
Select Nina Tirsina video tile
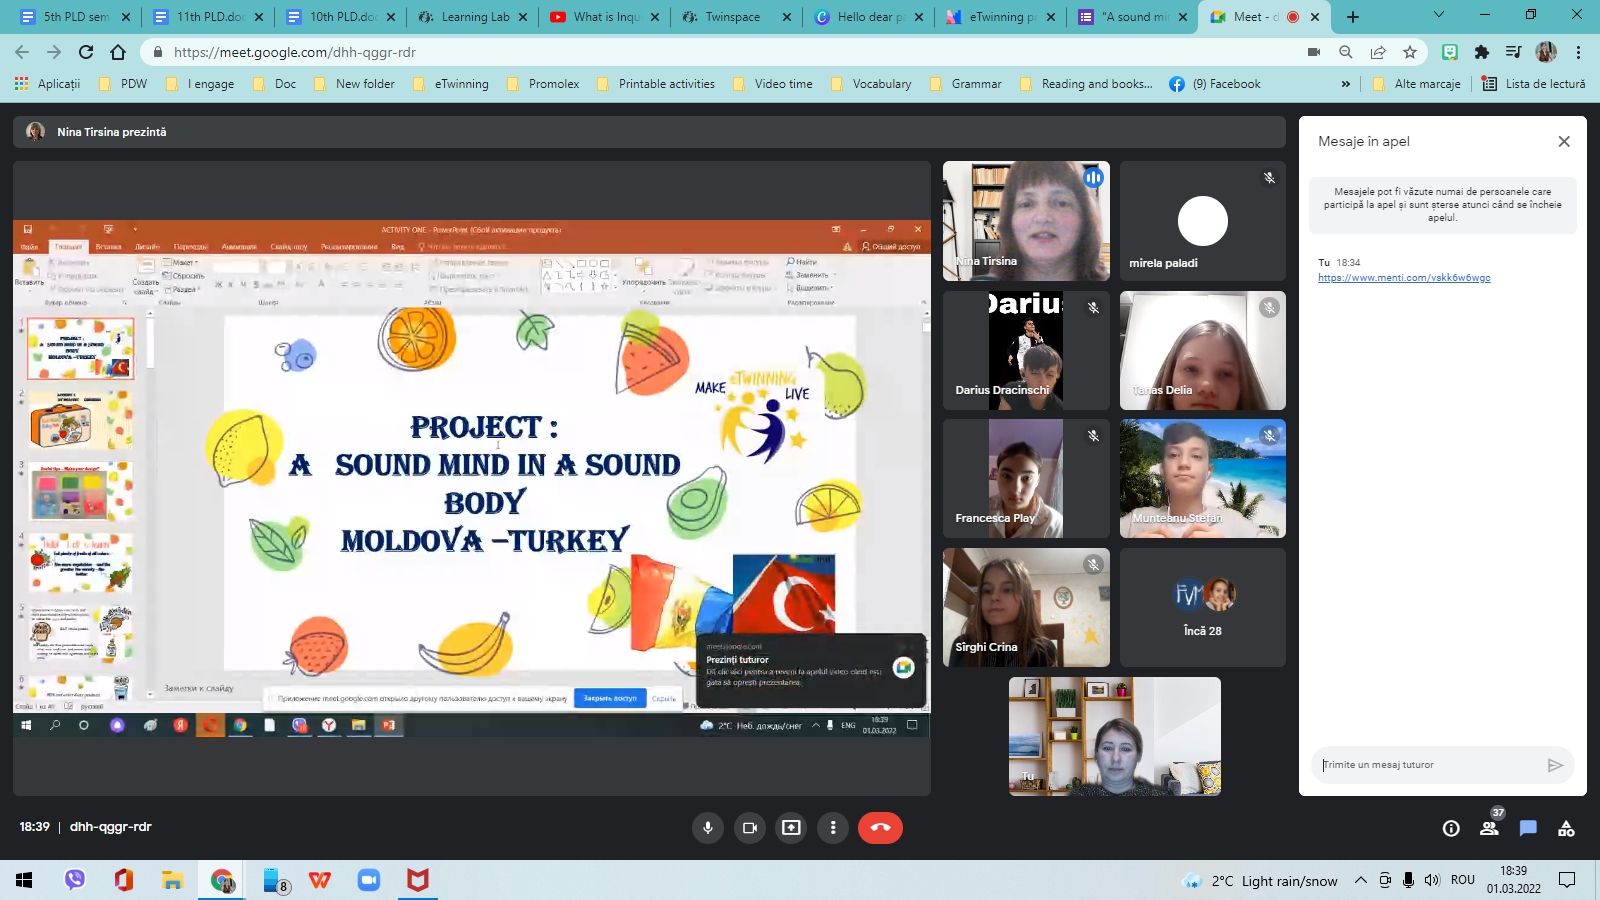[x=1026, y=221]
